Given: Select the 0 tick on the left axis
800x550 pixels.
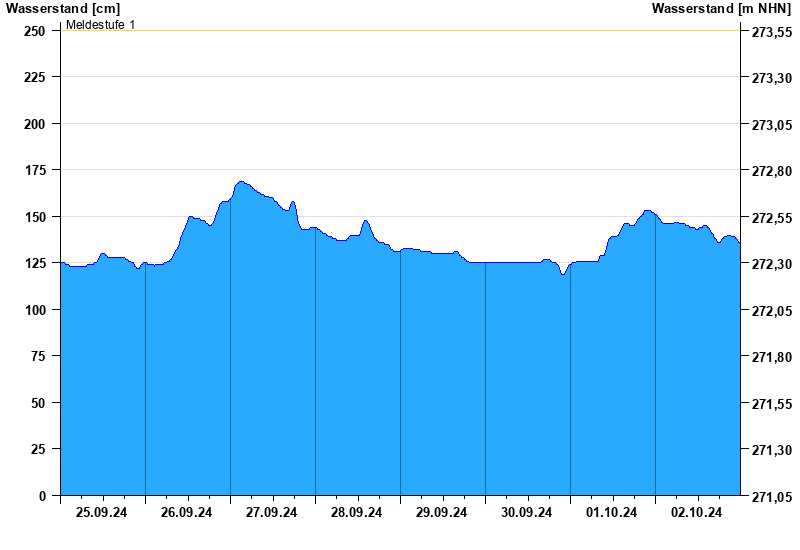Looking at the screenshot, I should click(41, 496).
